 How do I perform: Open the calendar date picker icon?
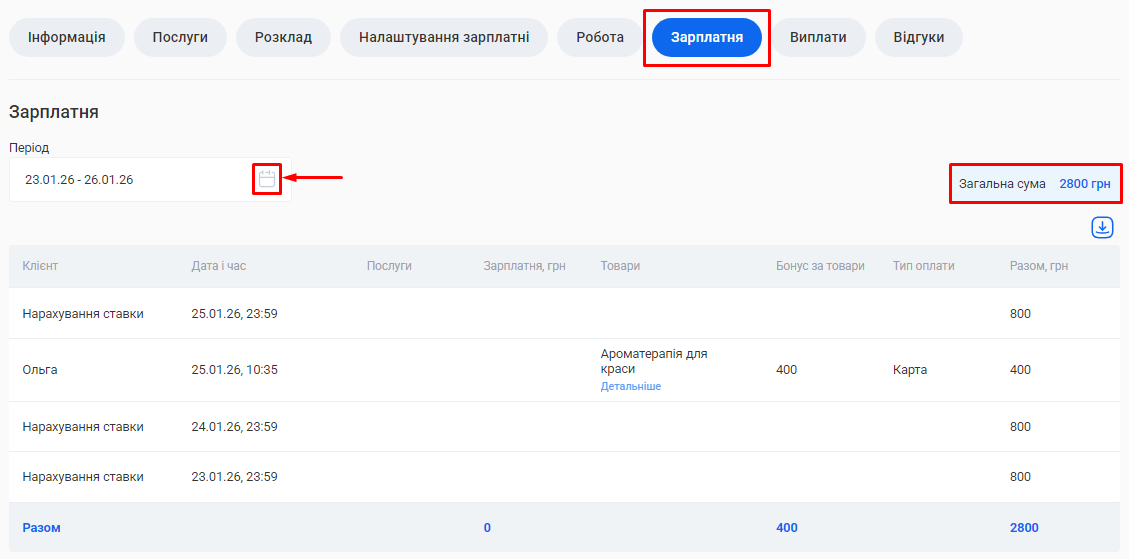point(267,180)
